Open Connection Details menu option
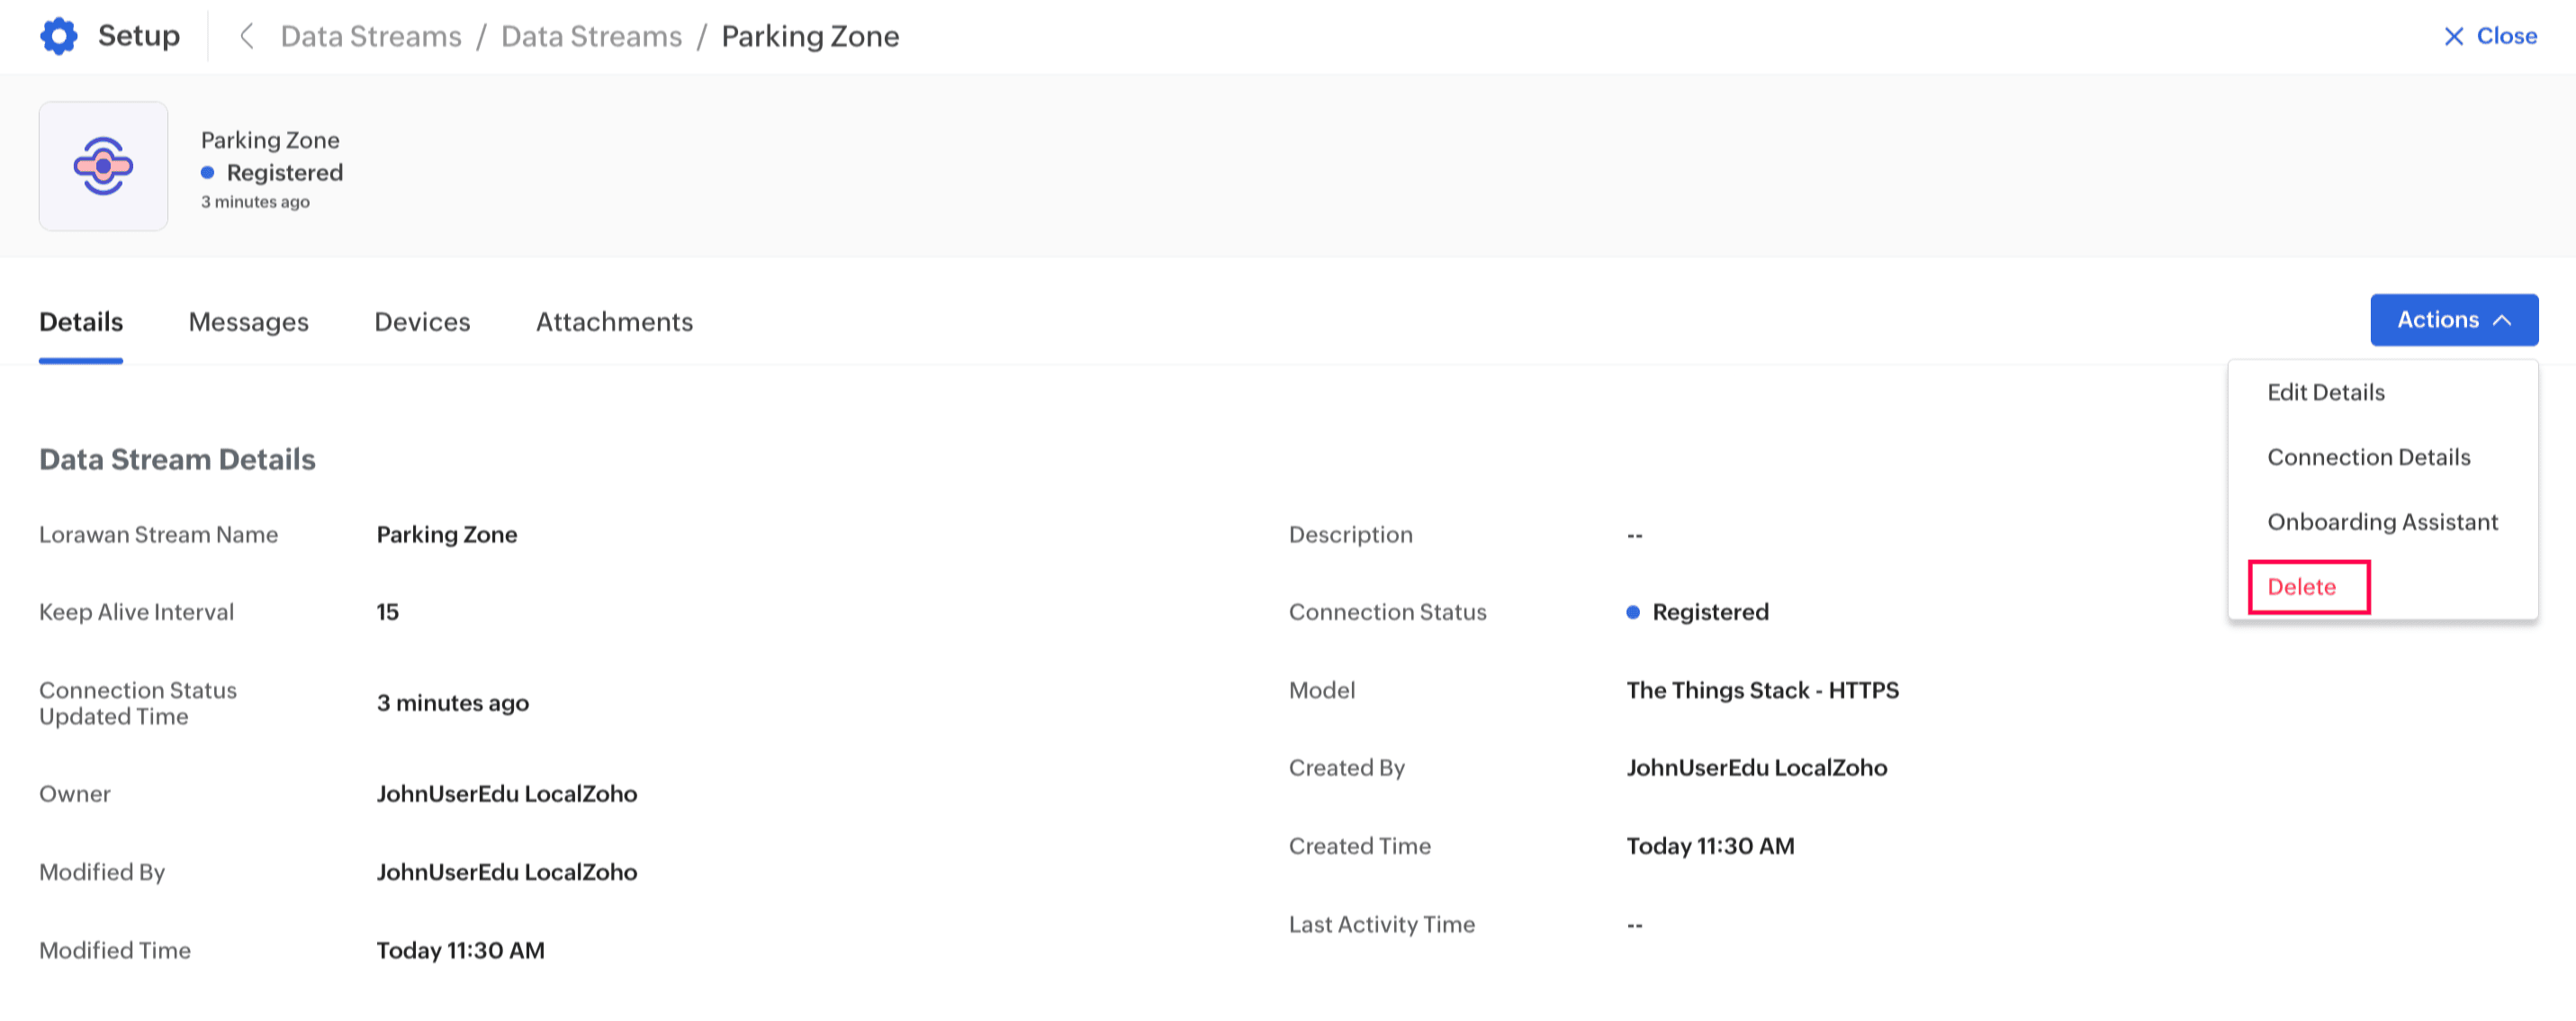This screenshot has height=1021, width=2576. pyautogui.click(x=2368, y=457)
